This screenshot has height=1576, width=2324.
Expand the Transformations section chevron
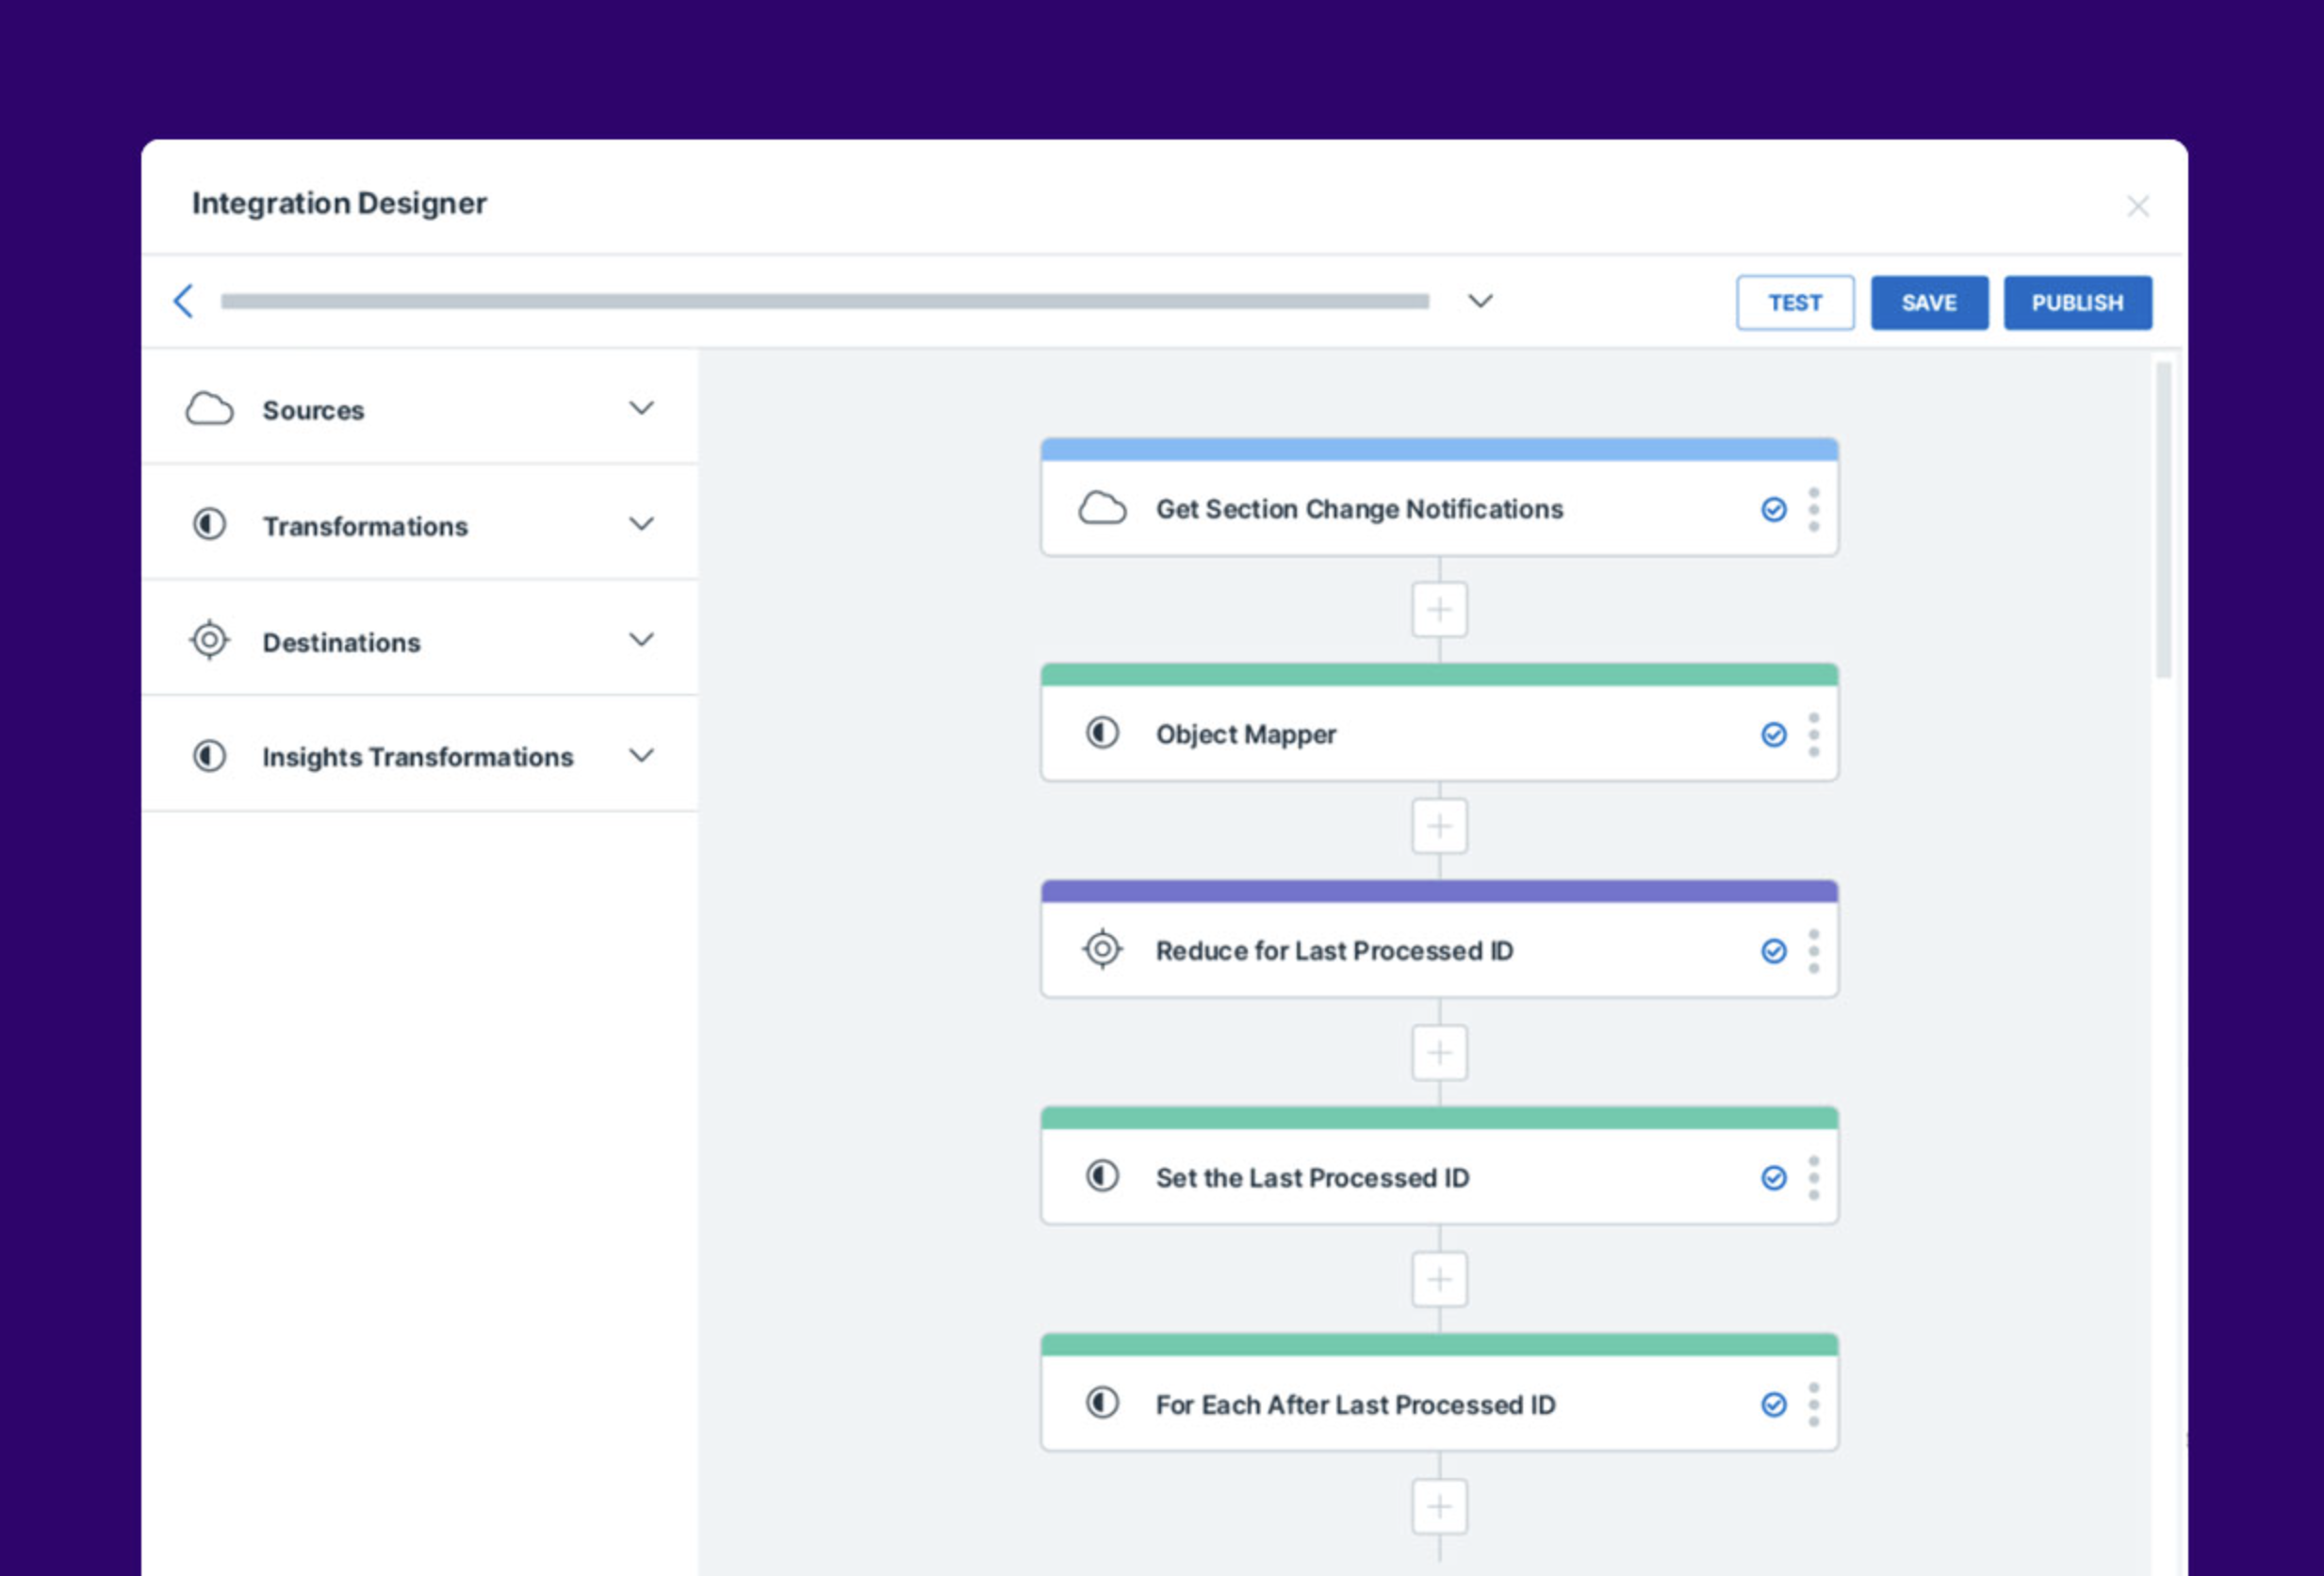(641, 524)
